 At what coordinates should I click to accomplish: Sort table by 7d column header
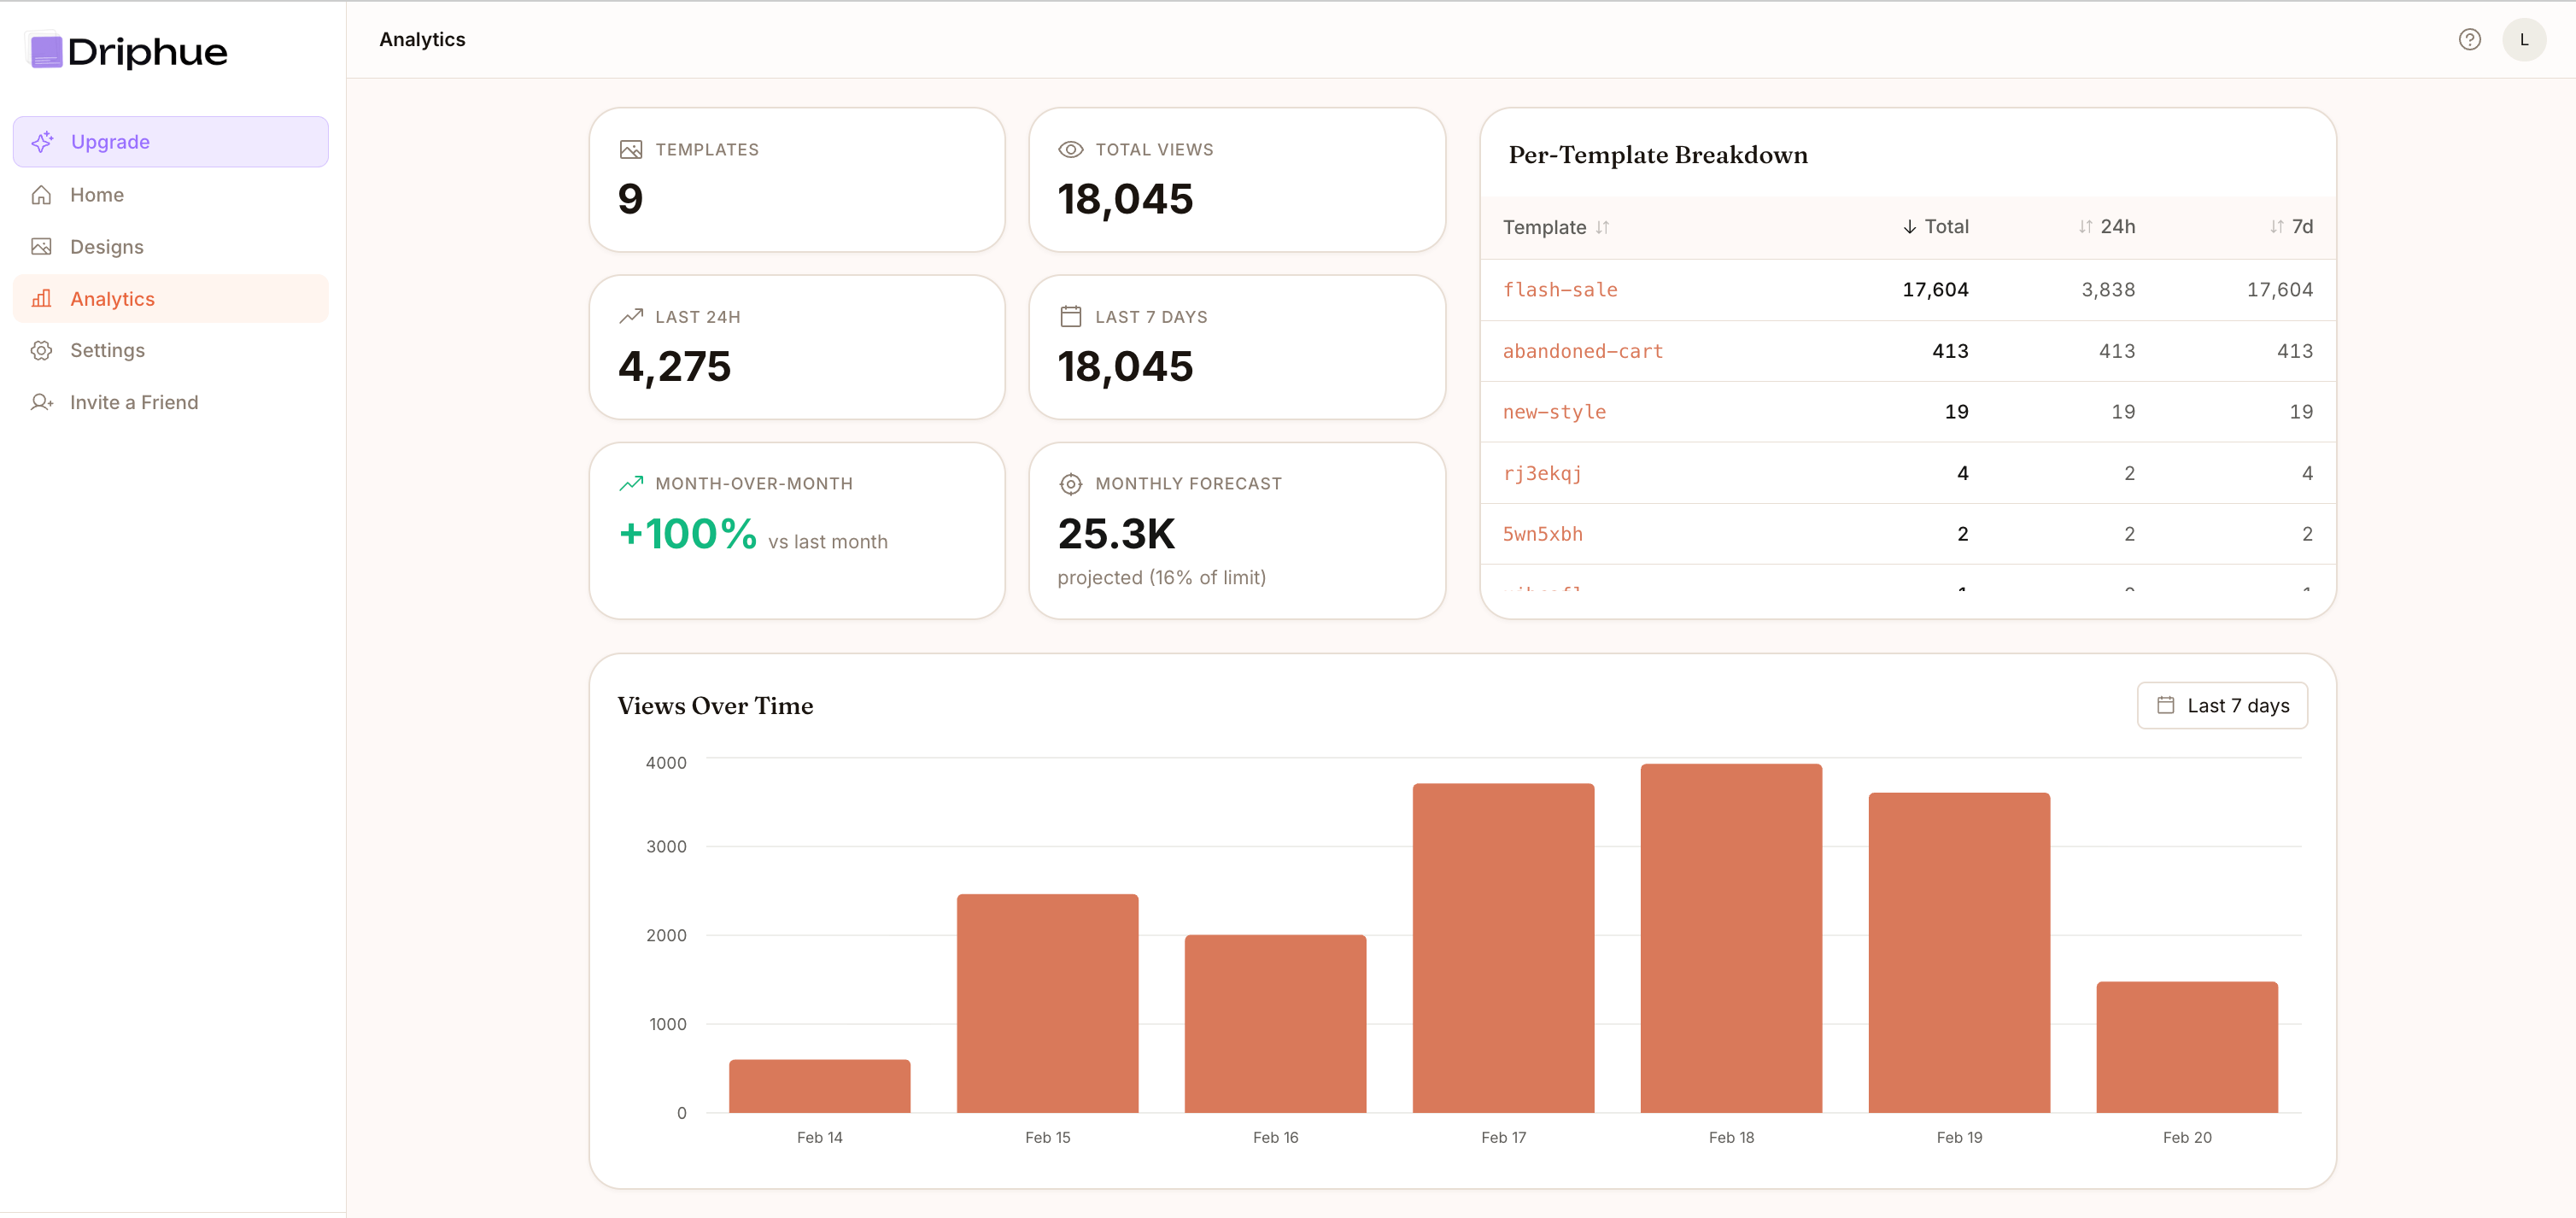pos(2290,227)
